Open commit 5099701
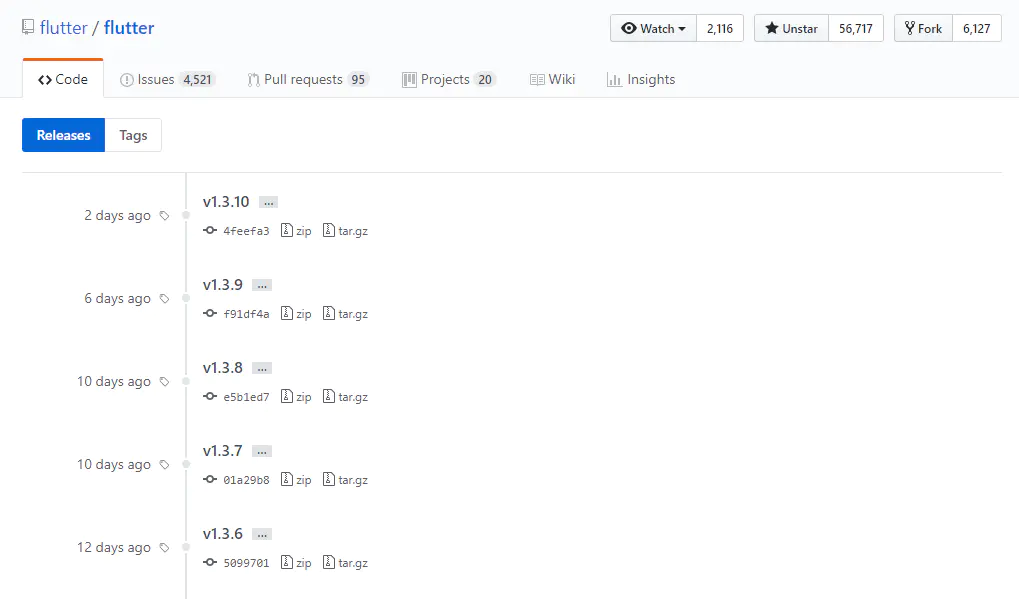Viewport: 1019px width, 599px height. 246,563
